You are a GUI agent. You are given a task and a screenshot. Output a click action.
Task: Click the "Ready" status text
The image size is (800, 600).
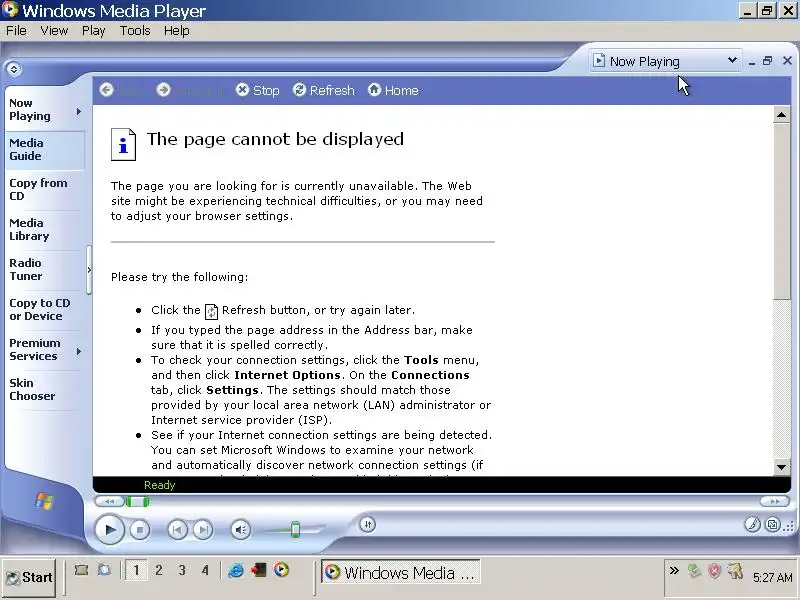(159, 485)
